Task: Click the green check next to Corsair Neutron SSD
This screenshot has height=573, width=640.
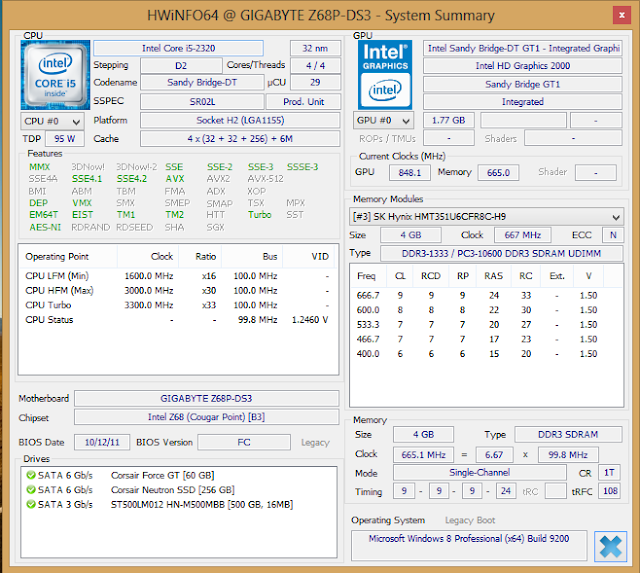Action: tap(31, 489)
